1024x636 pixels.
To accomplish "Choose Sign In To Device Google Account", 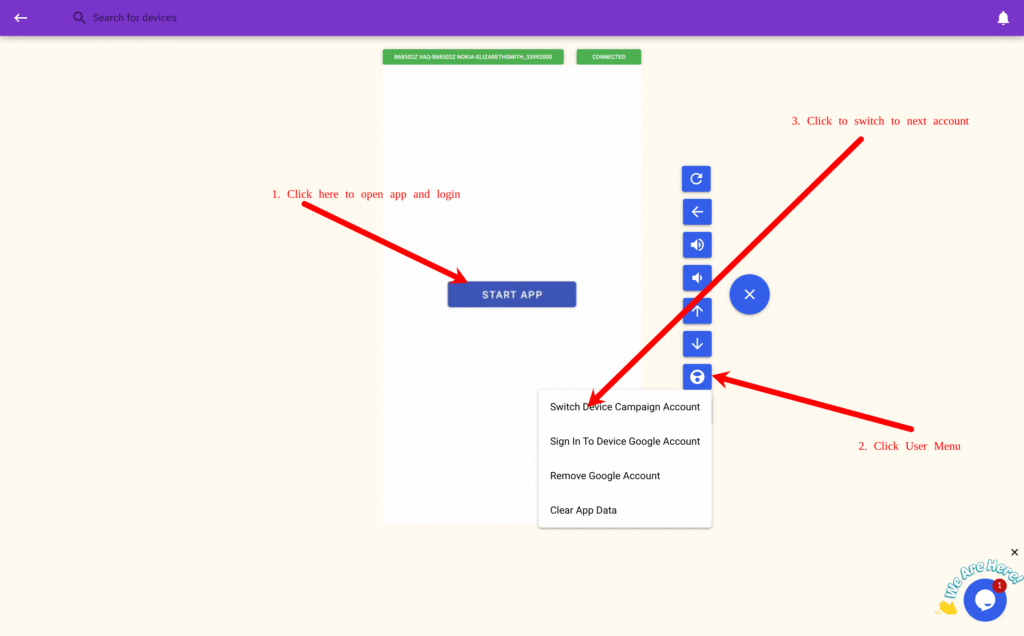I will click(624, 441).
